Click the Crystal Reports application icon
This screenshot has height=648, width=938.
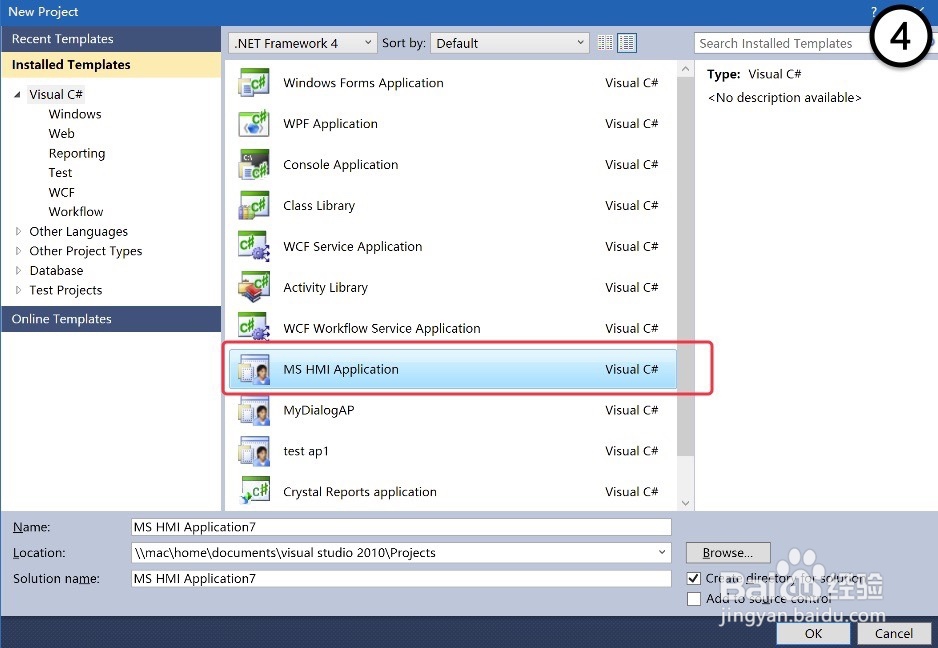[x=254, y=492]
